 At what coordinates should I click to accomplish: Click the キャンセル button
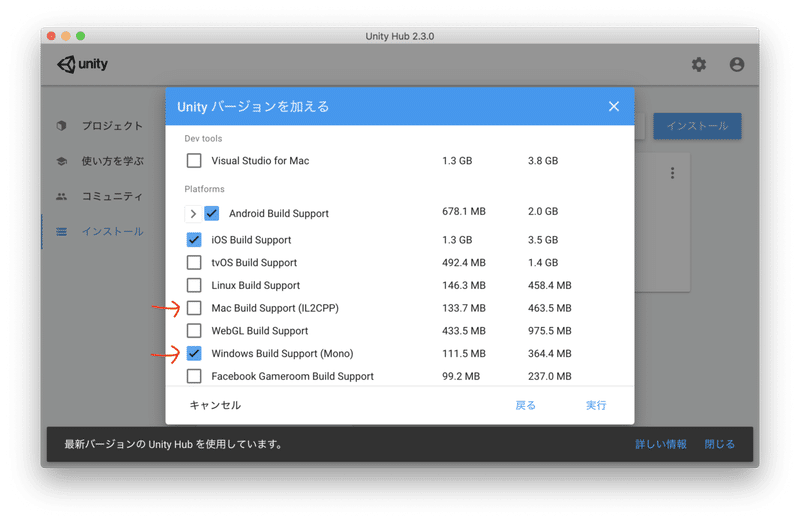point(215,405)
